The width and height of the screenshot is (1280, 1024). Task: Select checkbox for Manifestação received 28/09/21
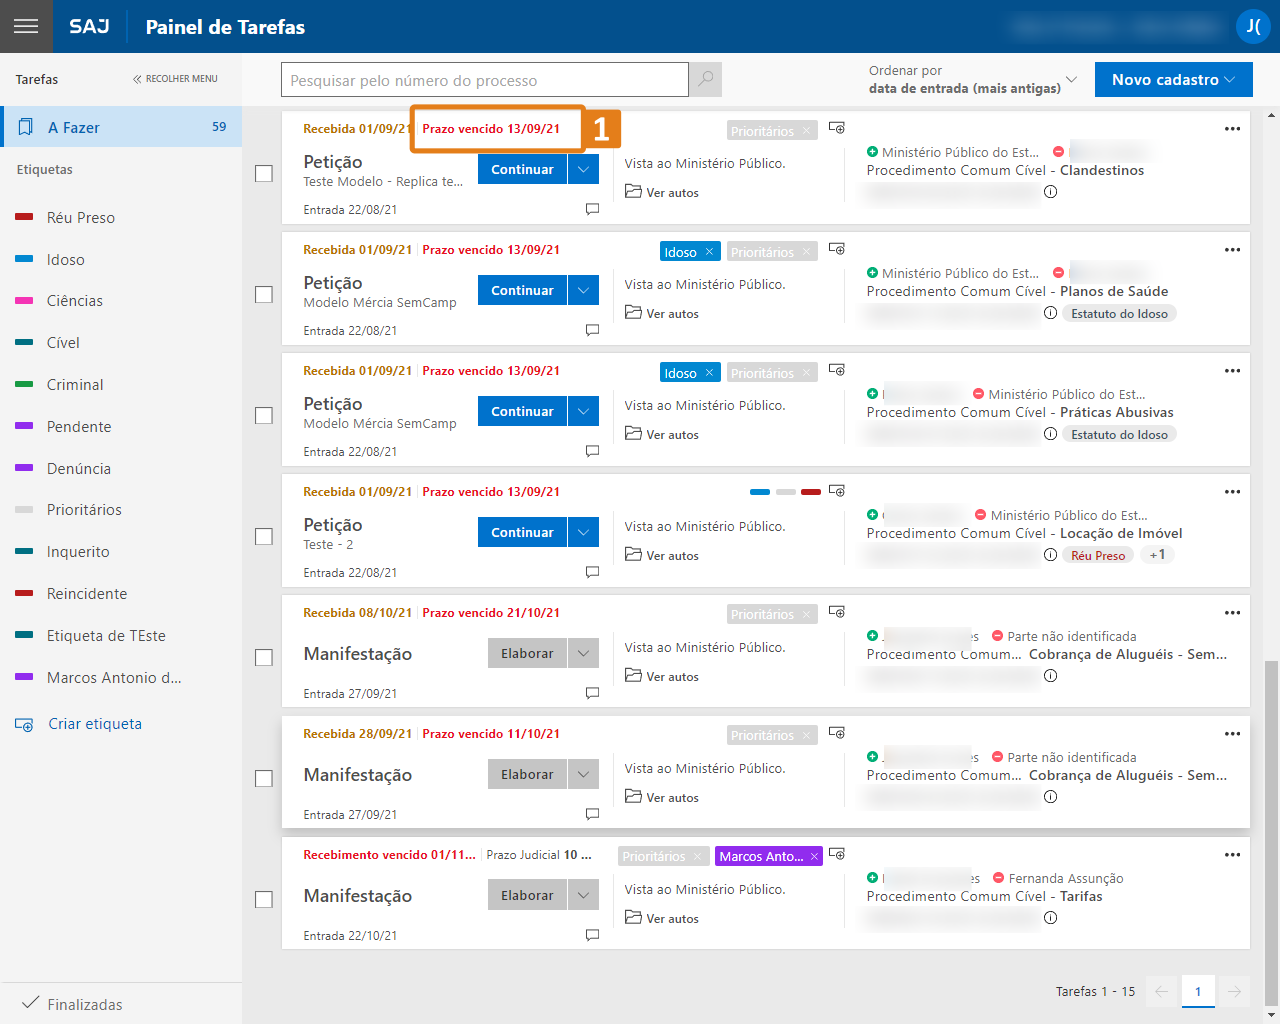(264, 778)
